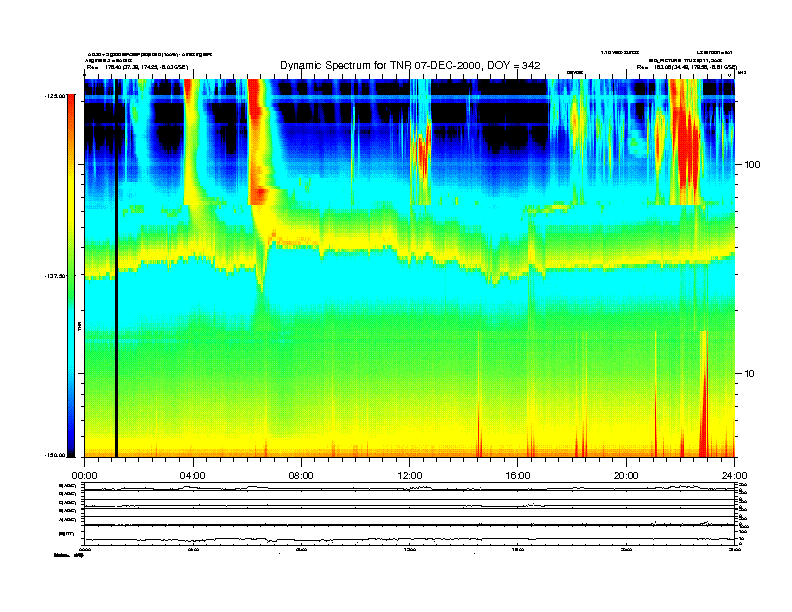Click the '04:00' time axis label
The image size is (792, 612).
[193, 476]
